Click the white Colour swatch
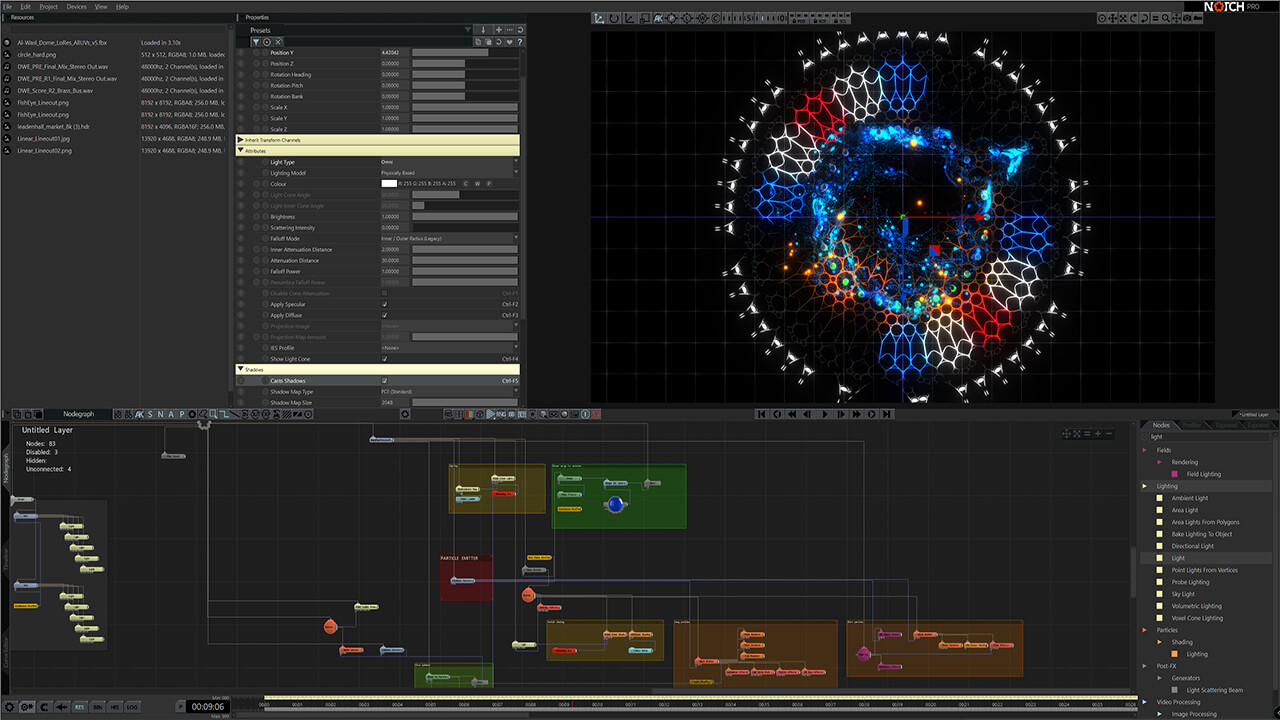This screenshot has height=720, width=1280. point(389,184)
